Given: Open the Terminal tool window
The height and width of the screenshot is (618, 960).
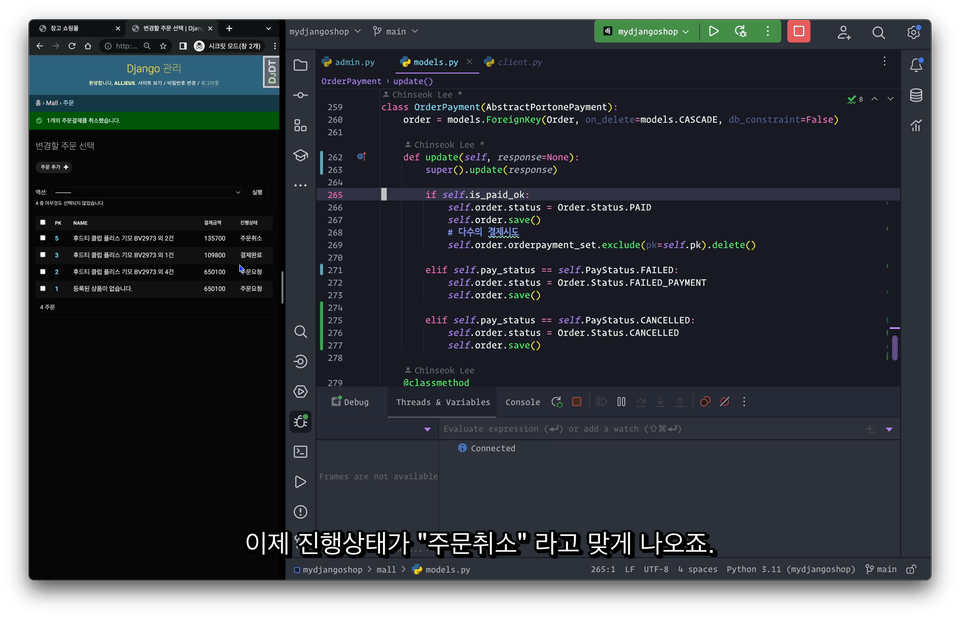Looking at the screenshot, I should [300, 451].
